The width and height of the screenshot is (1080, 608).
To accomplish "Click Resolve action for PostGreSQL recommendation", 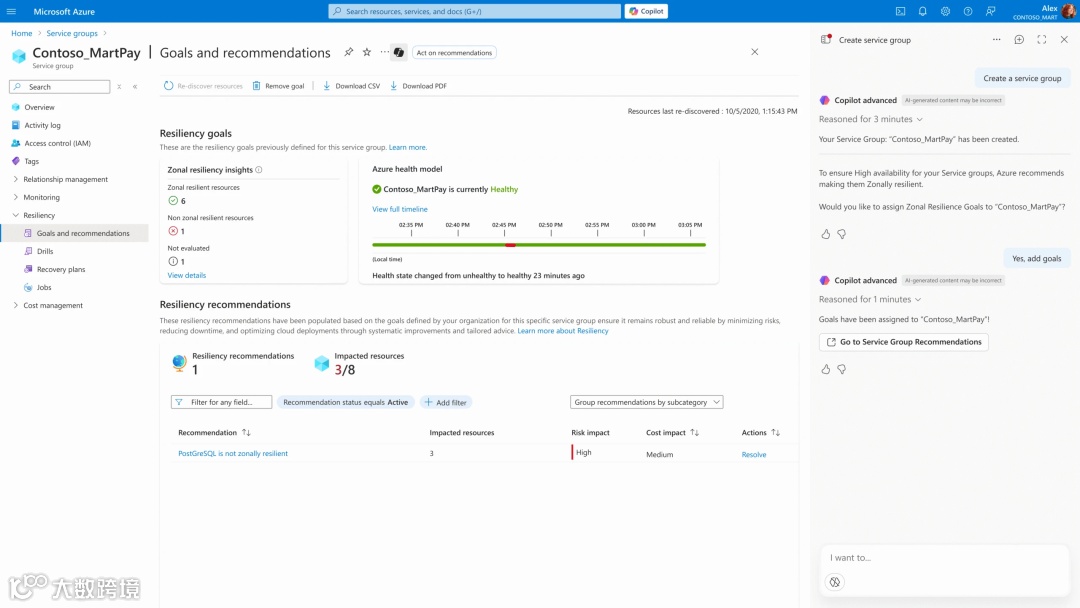I will click(754, 454).
